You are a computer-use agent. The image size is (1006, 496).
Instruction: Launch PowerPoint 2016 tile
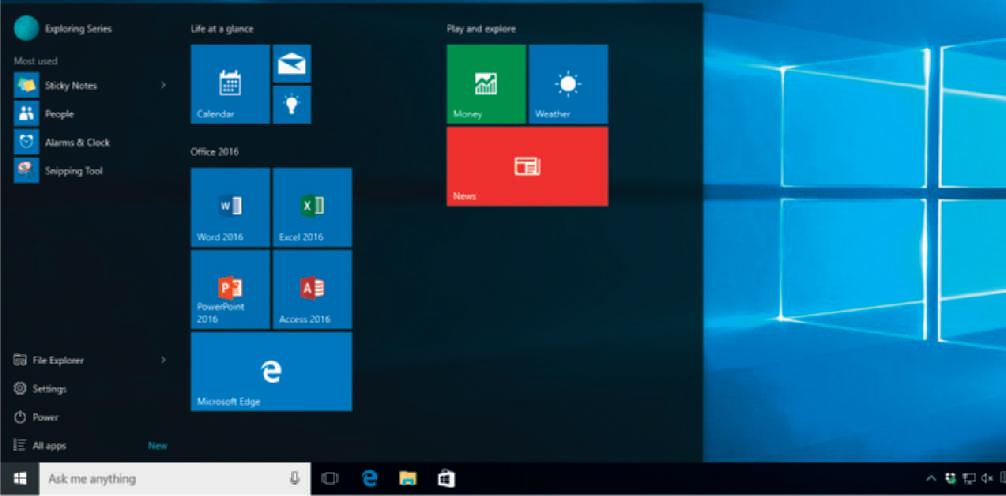(x=230, y=289)
